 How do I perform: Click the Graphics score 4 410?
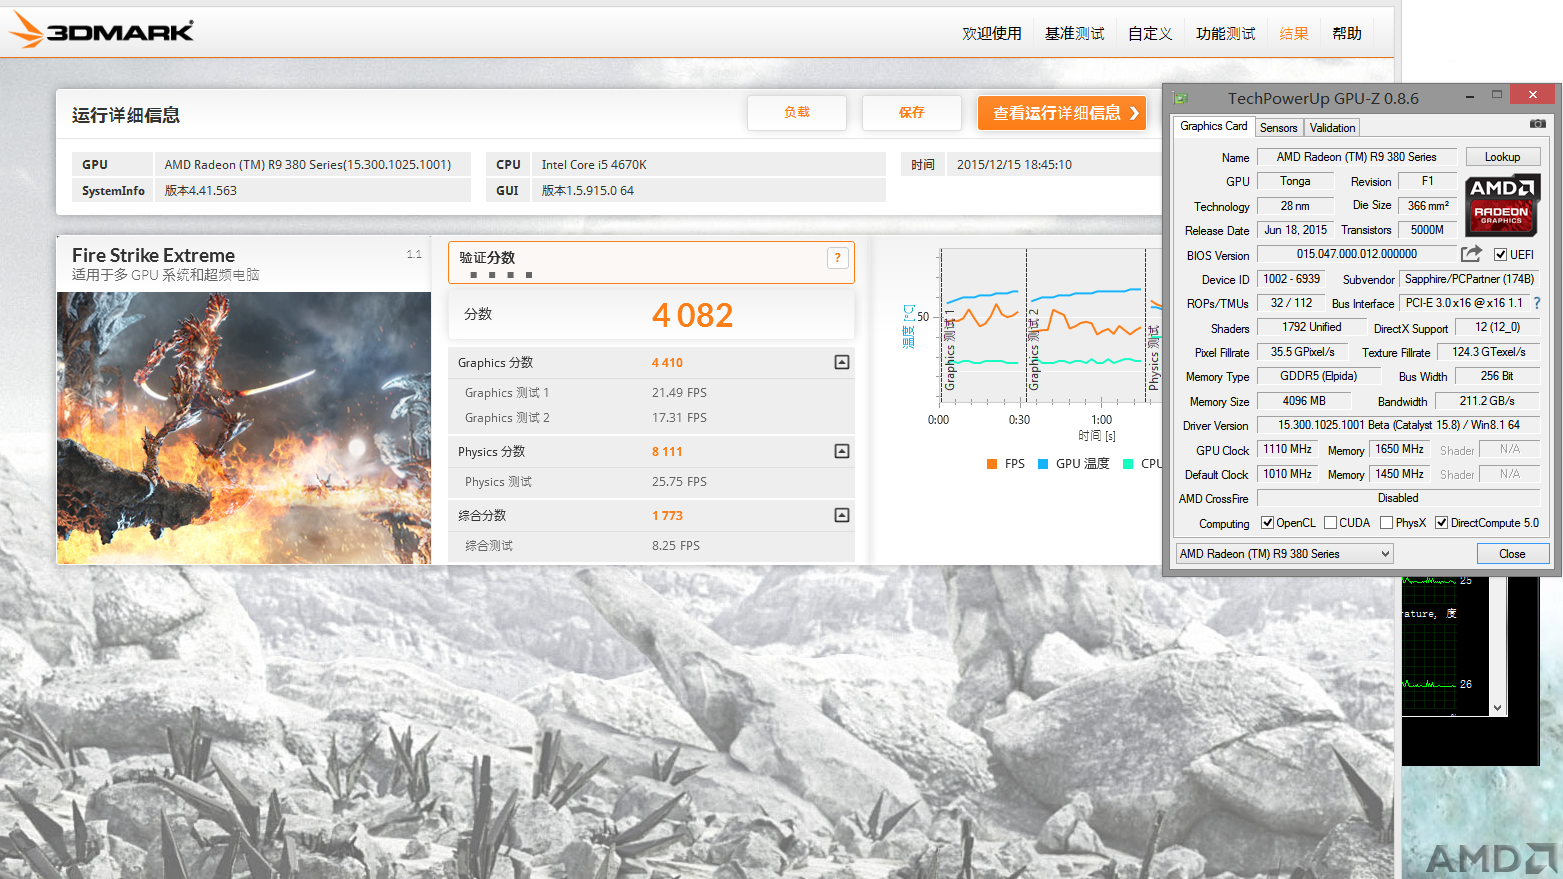click(667, 363)
